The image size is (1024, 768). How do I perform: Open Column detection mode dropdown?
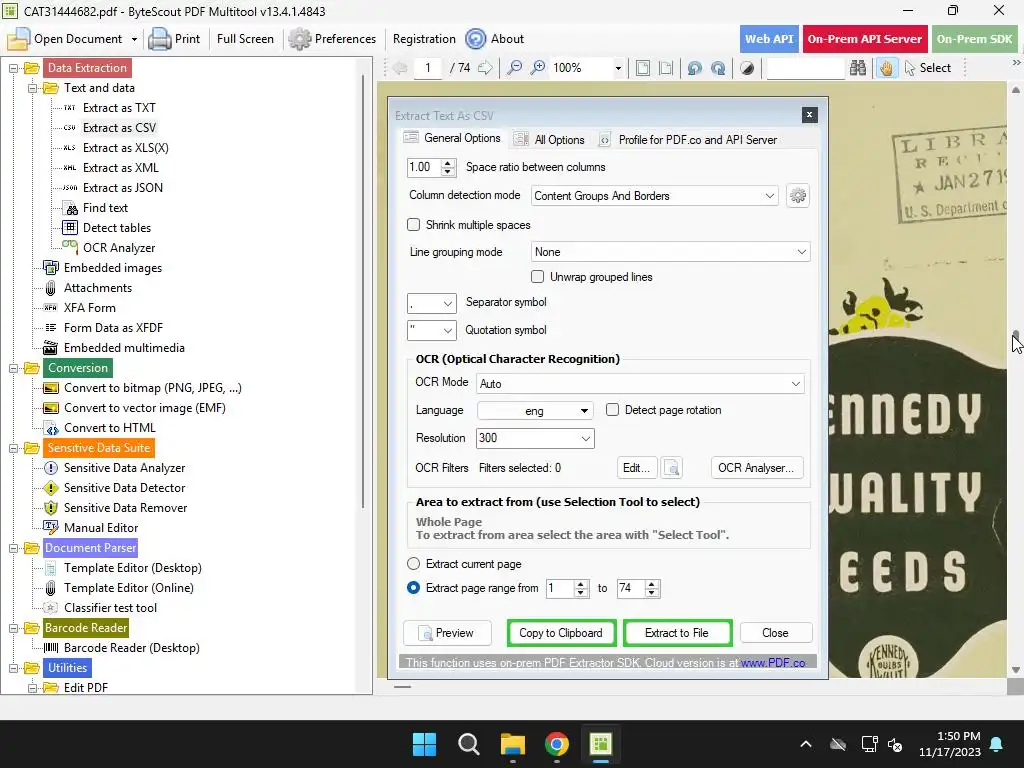pyautogui.click(x=654, y=196)
